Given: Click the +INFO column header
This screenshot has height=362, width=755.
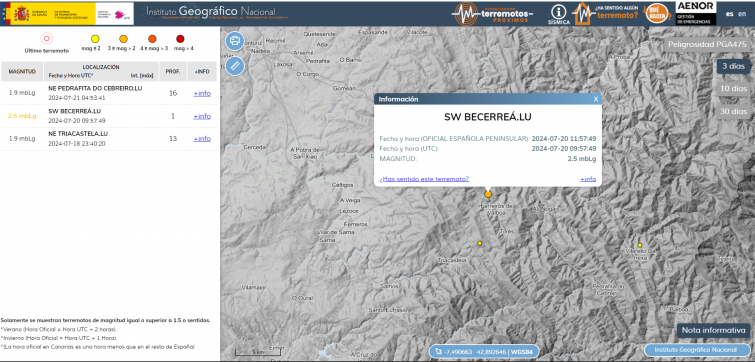Looking at the screenshot, I should click(x=202, y=71).
